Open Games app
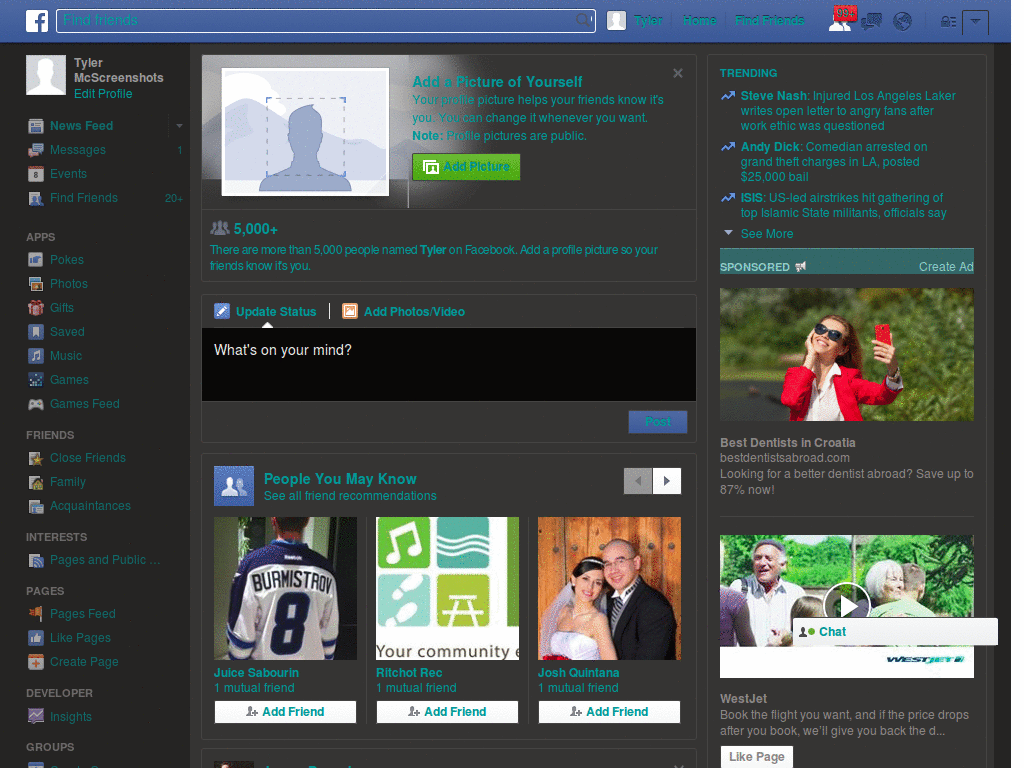 [69, 380]
